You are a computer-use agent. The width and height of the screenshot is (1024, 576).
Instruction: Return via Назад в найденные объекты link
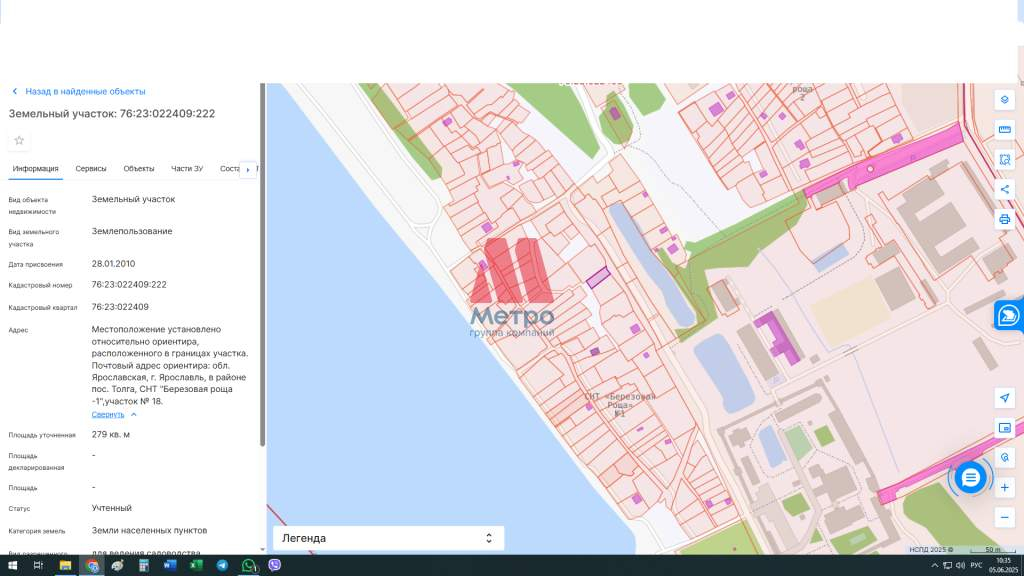tap(85, 91)
